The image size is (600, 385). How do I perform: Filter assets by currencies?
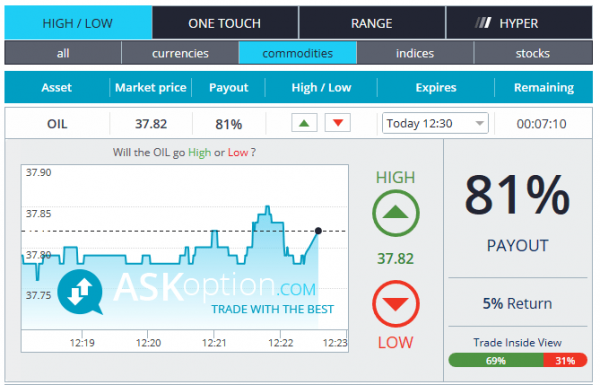click(180, 53)
